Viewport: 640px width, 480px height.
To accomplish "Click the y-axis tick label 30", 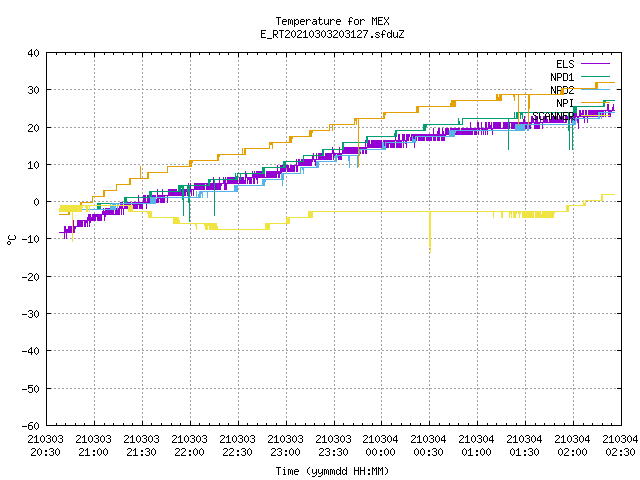I will coord(33,90).
